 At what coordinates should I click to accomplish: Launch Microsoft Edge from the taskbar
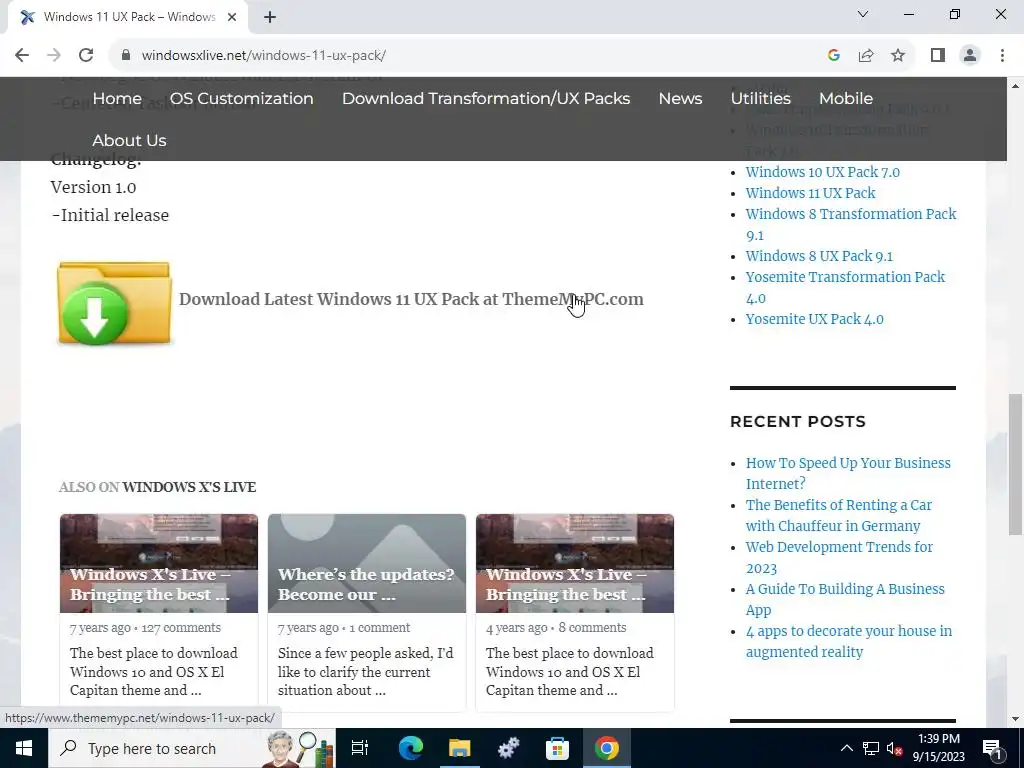(411, 748)
